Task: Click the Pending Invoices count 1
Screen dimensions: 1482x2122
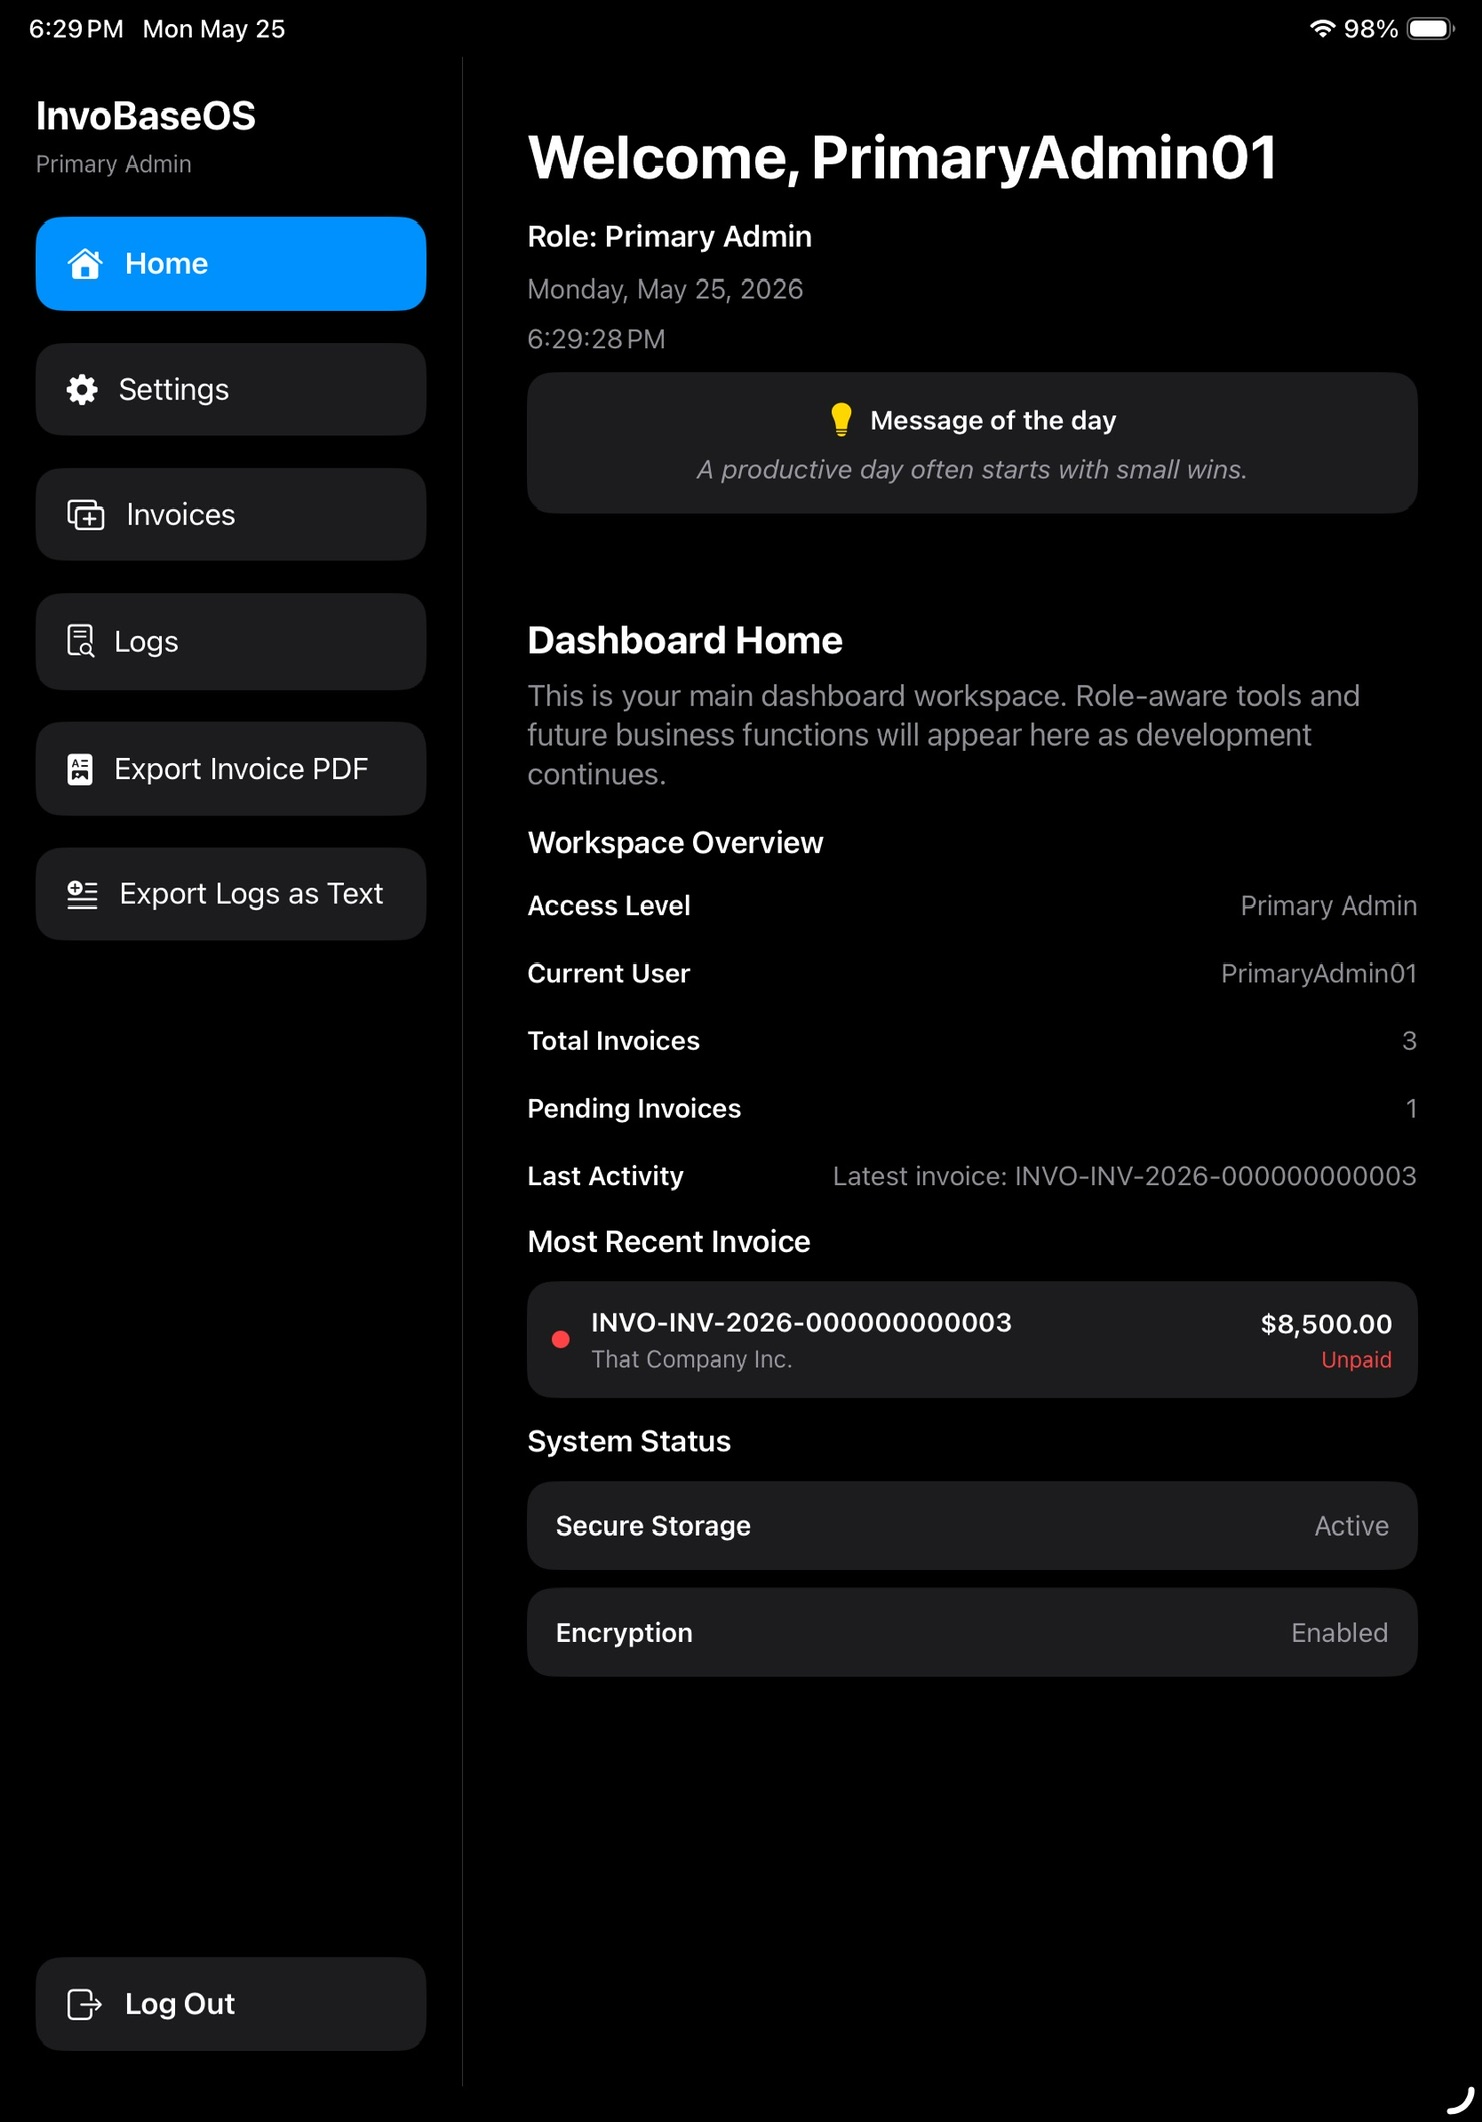Action: coord(1411,1108)
